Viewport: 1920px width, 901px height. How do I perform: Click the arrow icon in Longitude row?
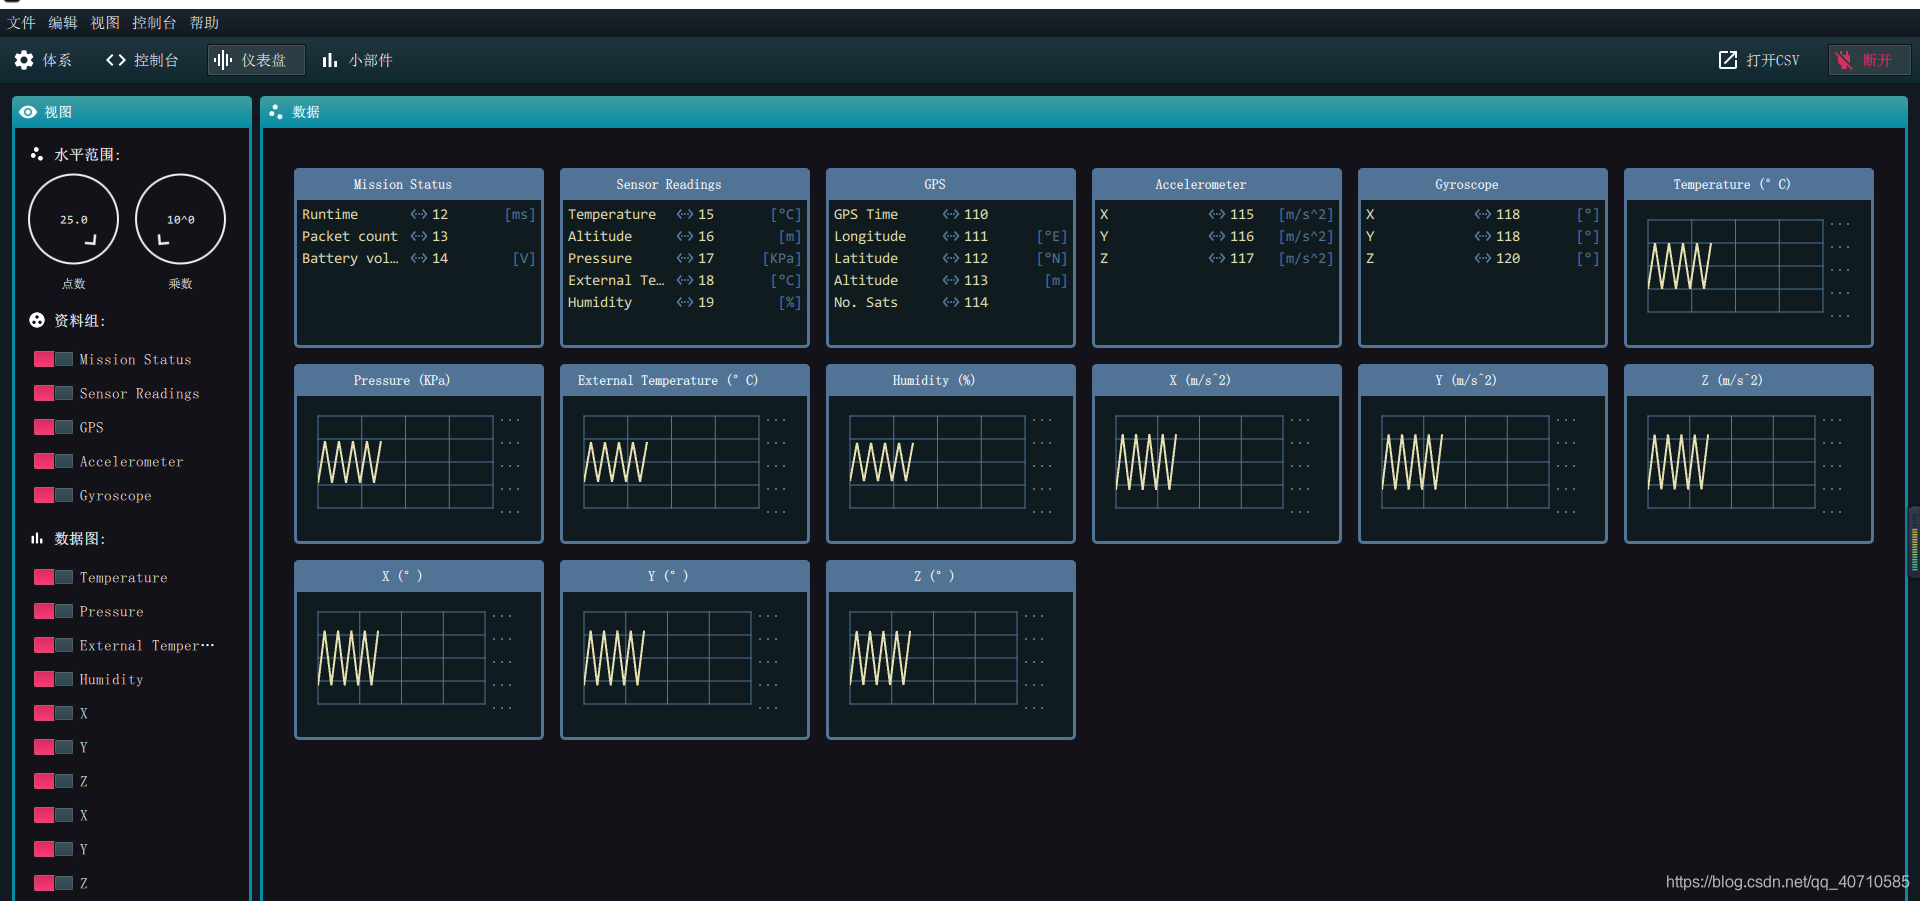pos(951,236)
